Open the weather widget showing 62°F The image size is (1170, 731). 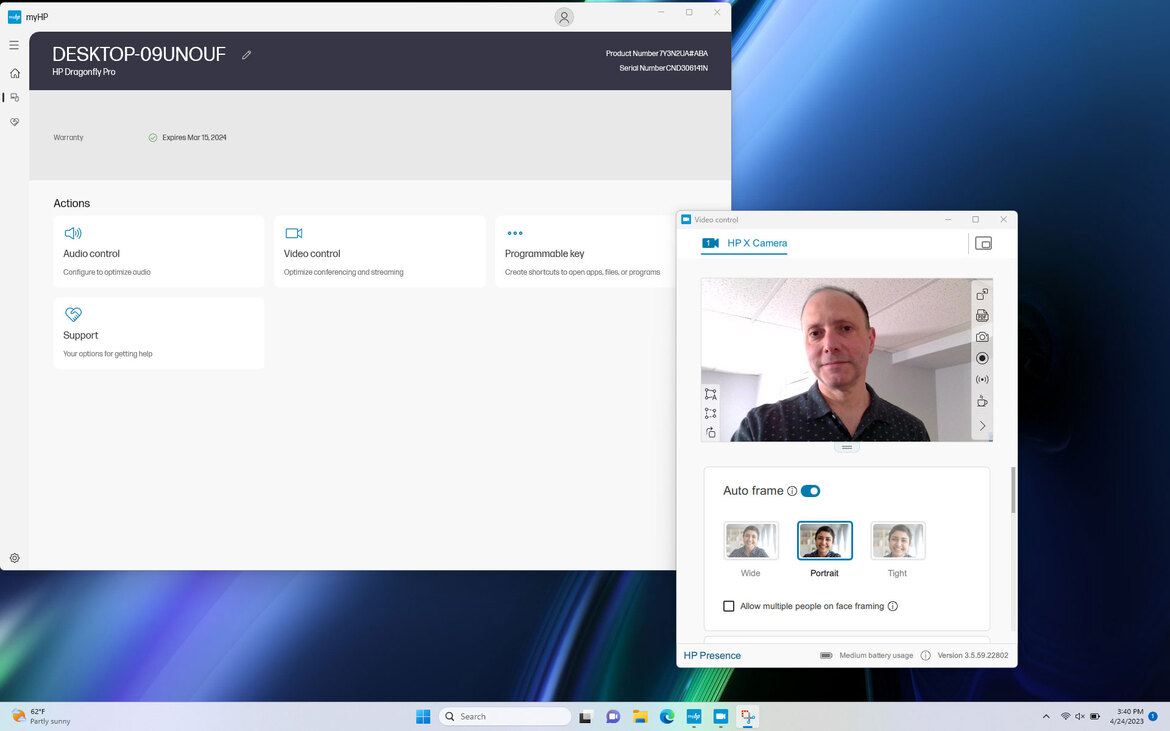click(41, 716)
